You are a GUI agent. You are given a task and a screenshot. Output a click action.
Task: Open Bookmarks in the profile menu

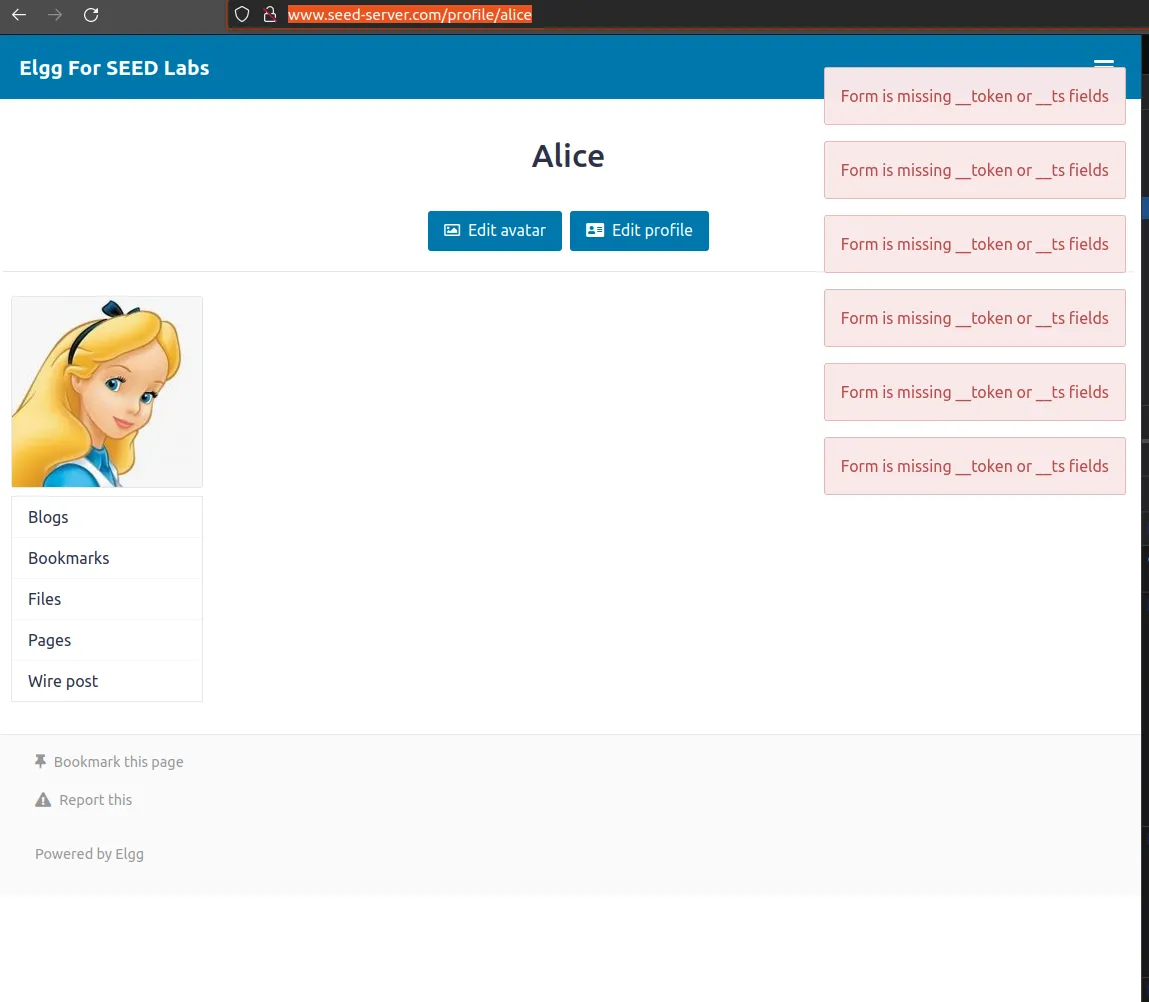[x=69, y=558]
